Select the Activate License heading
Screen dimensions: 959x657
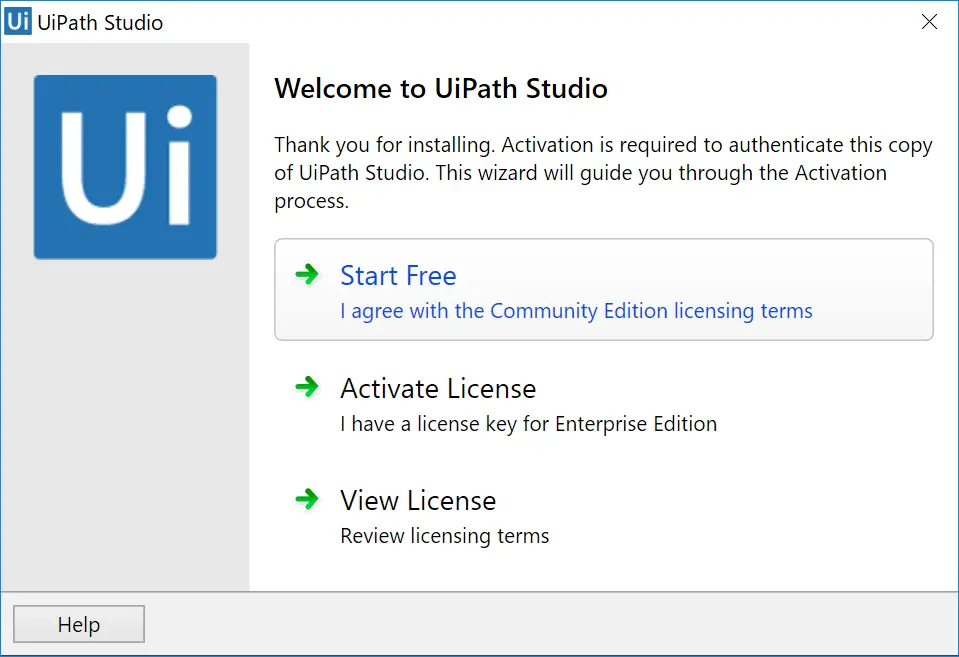[x=438, y=388]
